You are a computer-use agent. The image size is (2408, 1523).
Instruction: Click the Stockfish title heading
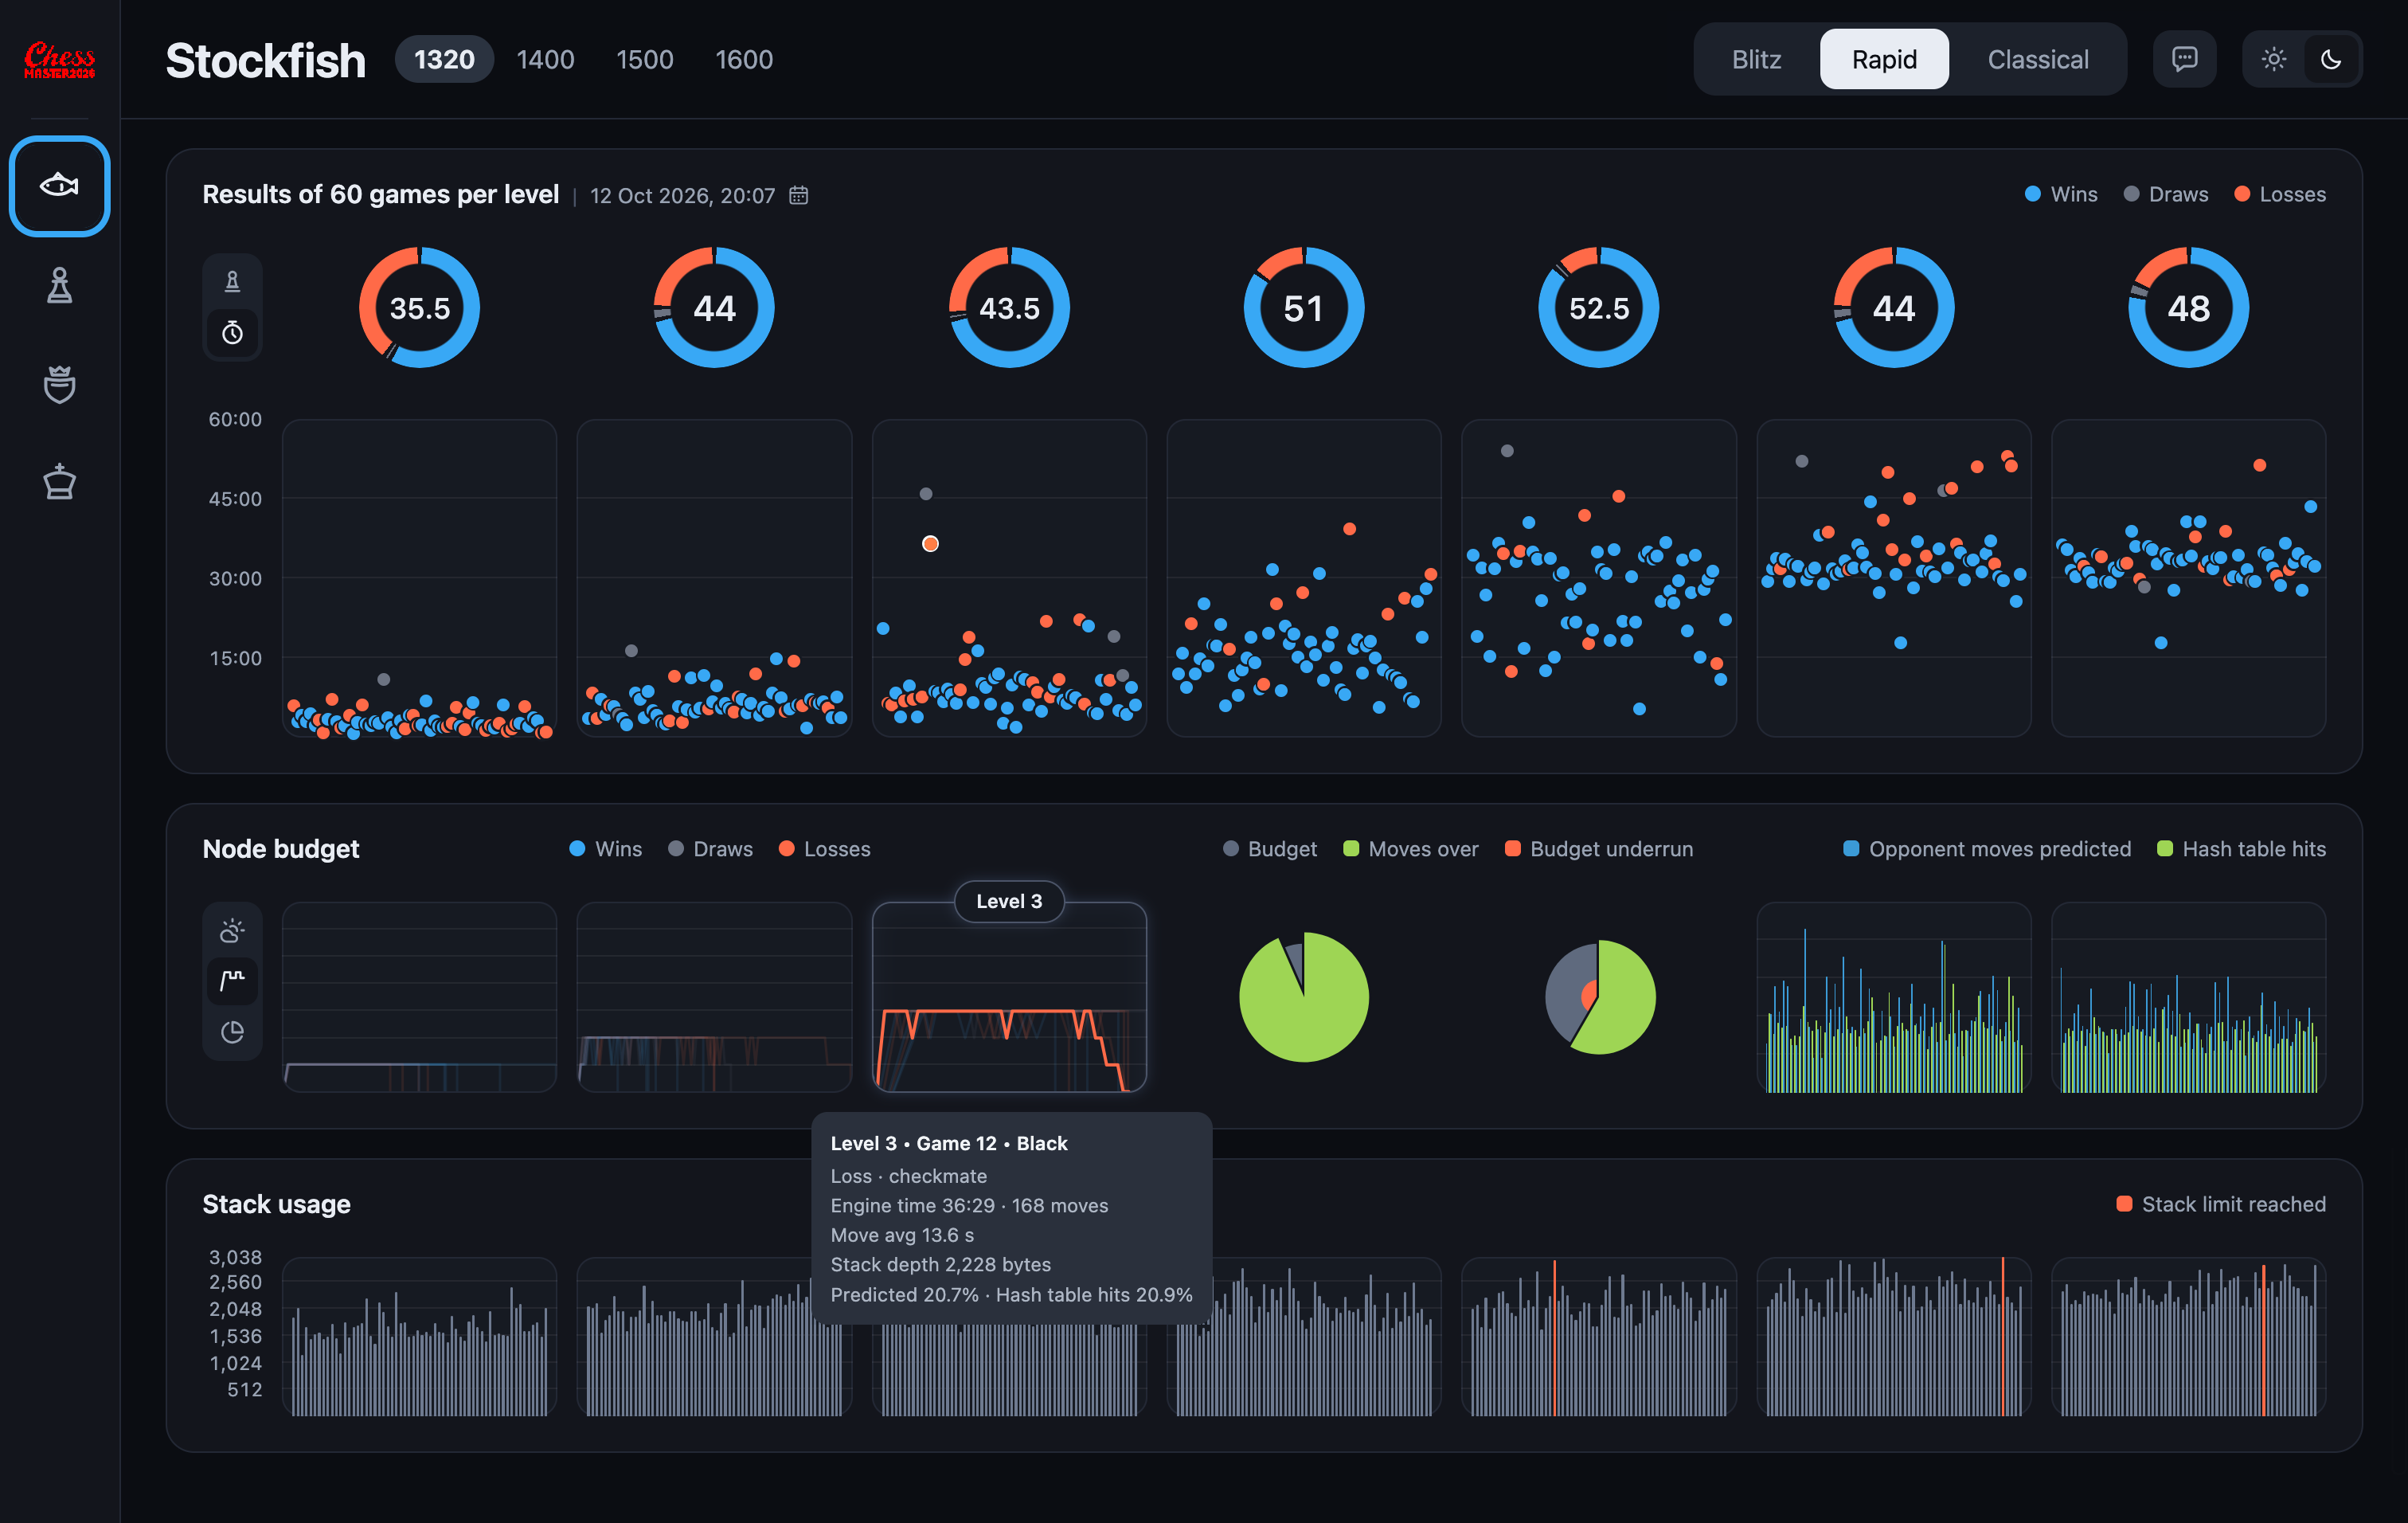265,60
